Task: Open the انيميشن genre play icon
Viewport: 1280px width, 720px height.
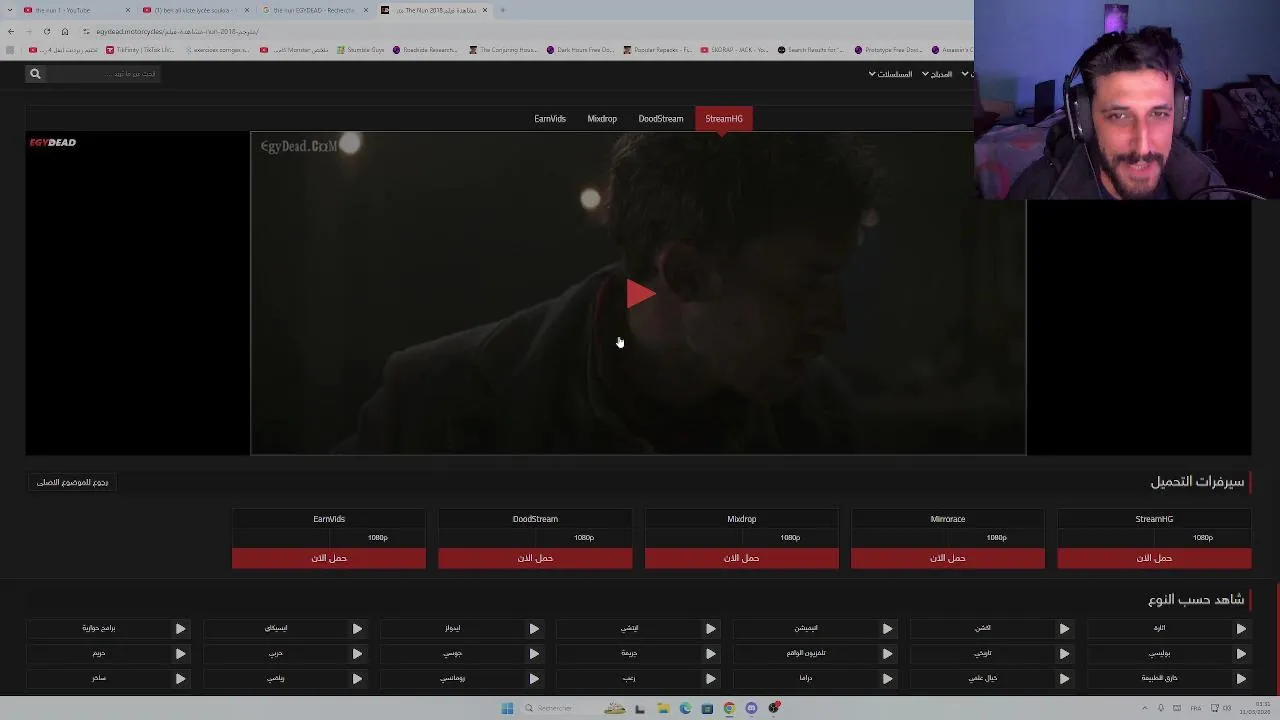Action: click(887, 628)
